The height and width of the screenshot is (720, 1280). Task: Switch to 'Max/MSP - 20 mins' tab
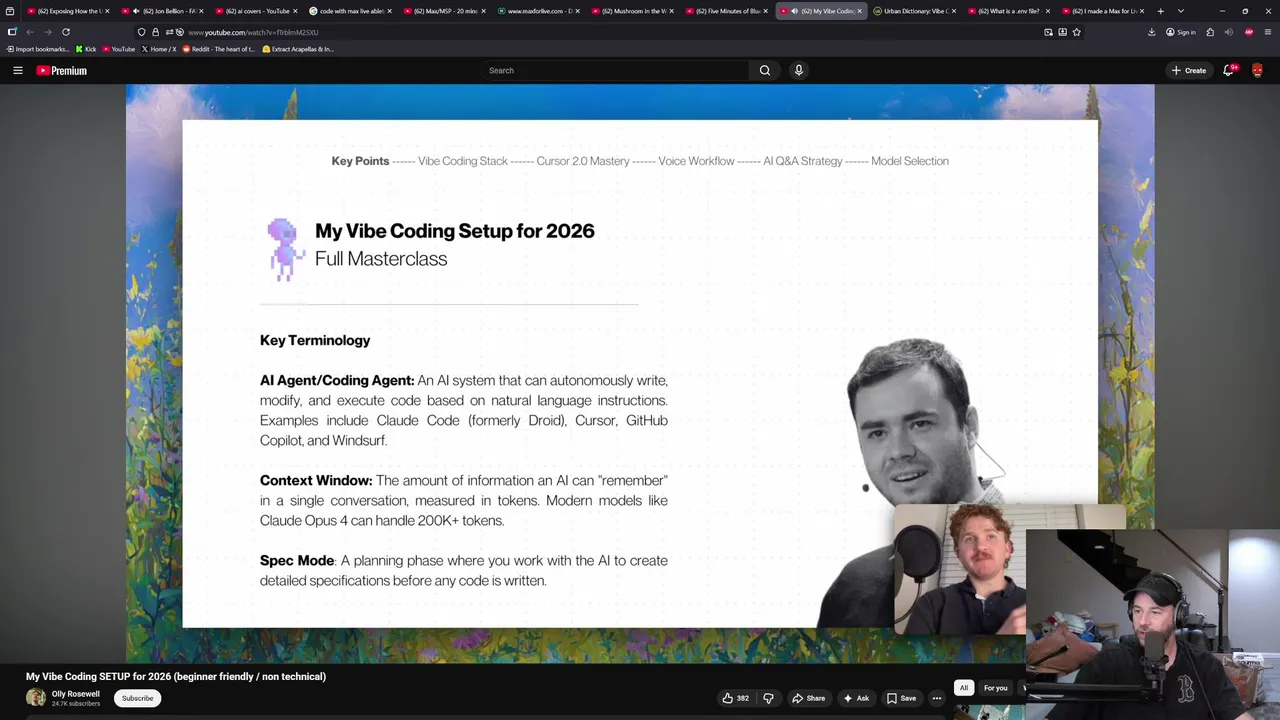(443, 11)
